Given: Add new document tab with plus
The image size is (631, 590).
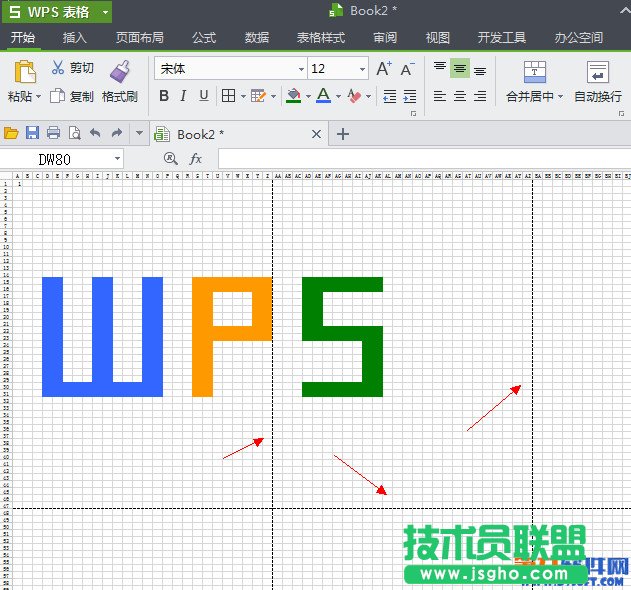Looking at the screenshot, I should (x=343, y=134).
